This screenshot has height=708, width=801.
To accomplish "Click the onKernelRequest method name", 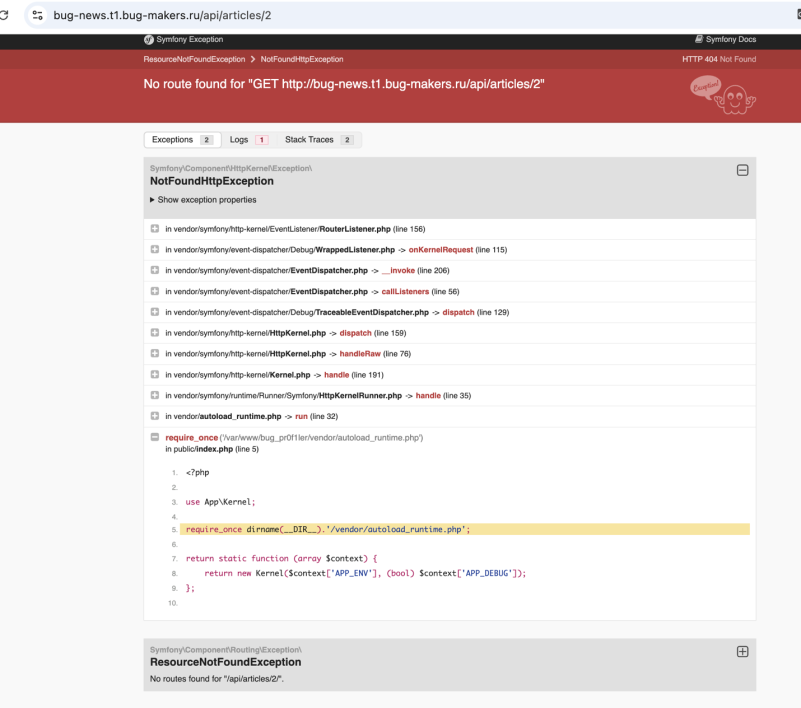I will (x=441, y=250).
